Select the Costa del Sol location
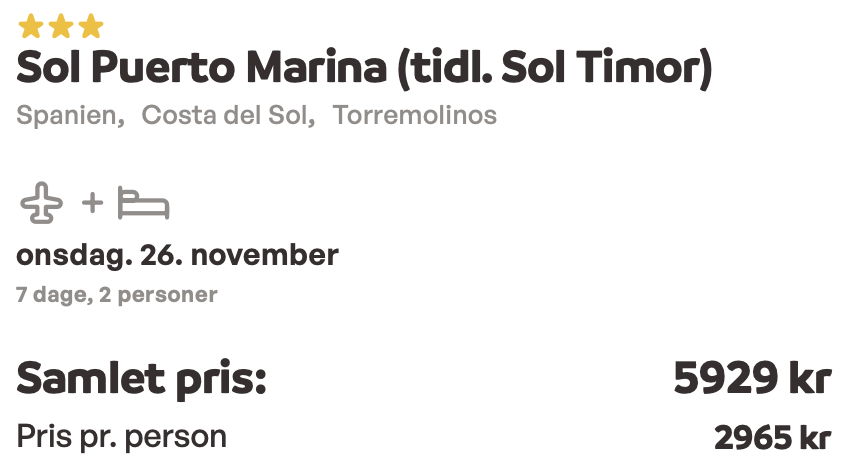The height and width of the screenshot is (468, 848). point(228,115)
